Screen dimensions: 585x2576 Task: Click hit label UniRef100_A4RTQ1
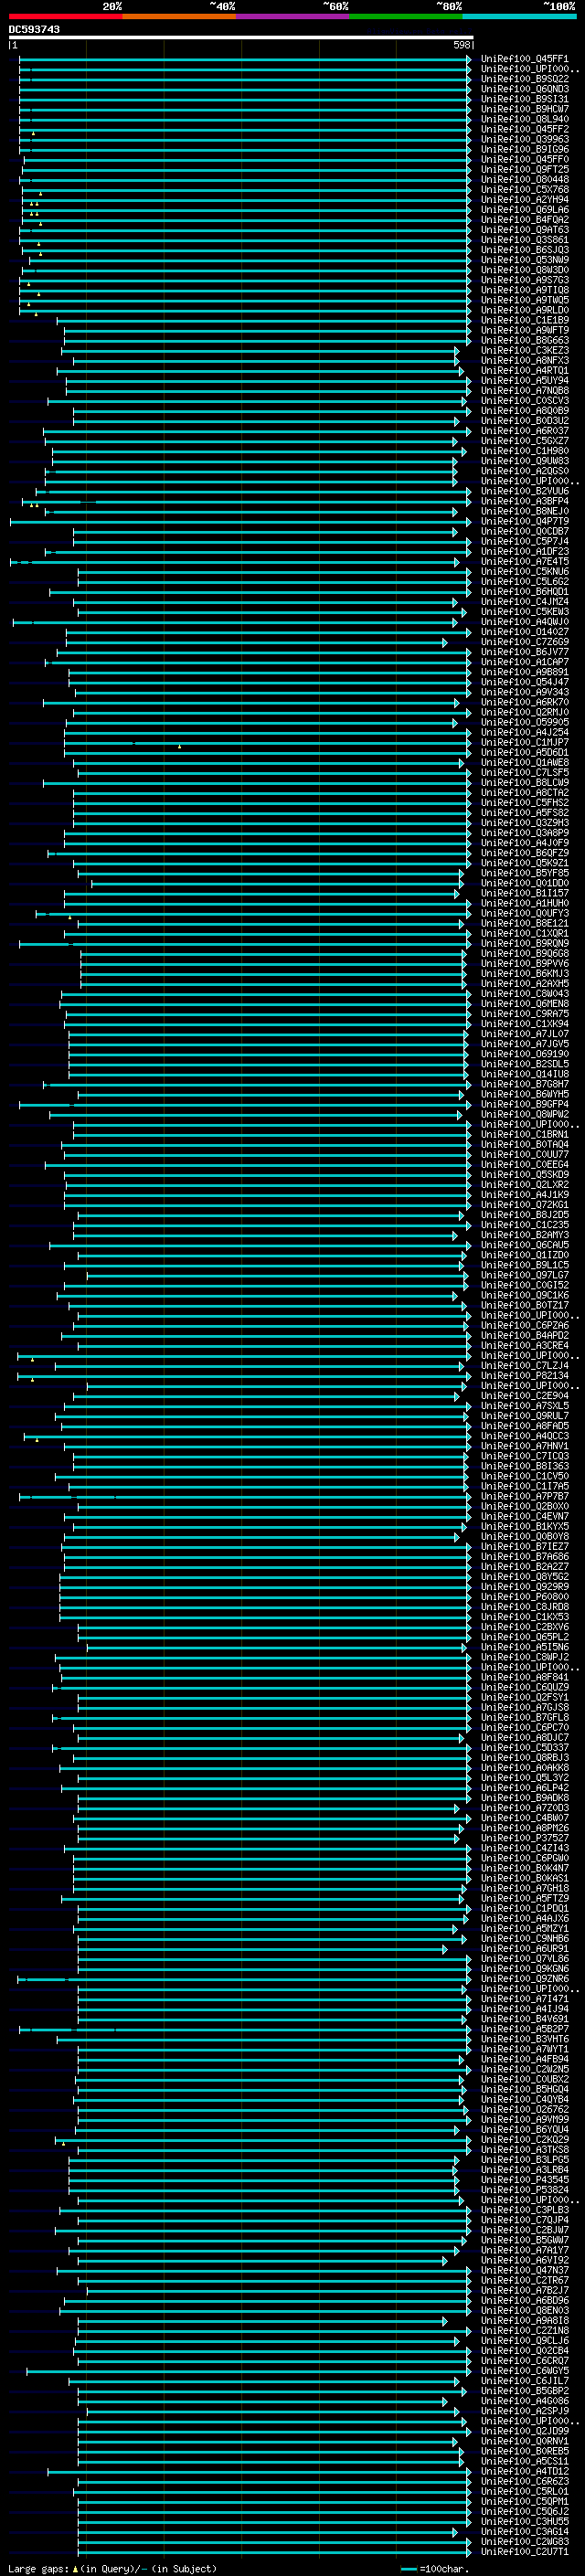(524, 370)
